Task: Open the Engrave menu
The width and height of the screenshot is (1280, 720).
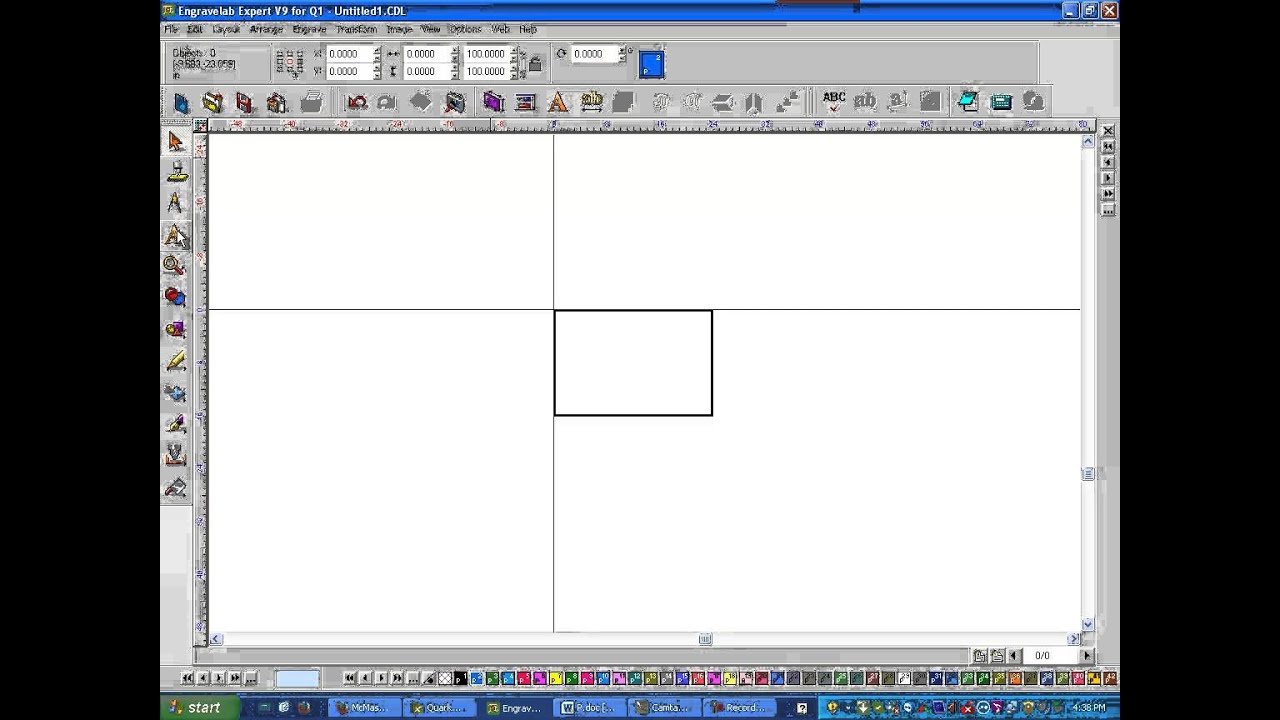Action: [x=309, y=29]
